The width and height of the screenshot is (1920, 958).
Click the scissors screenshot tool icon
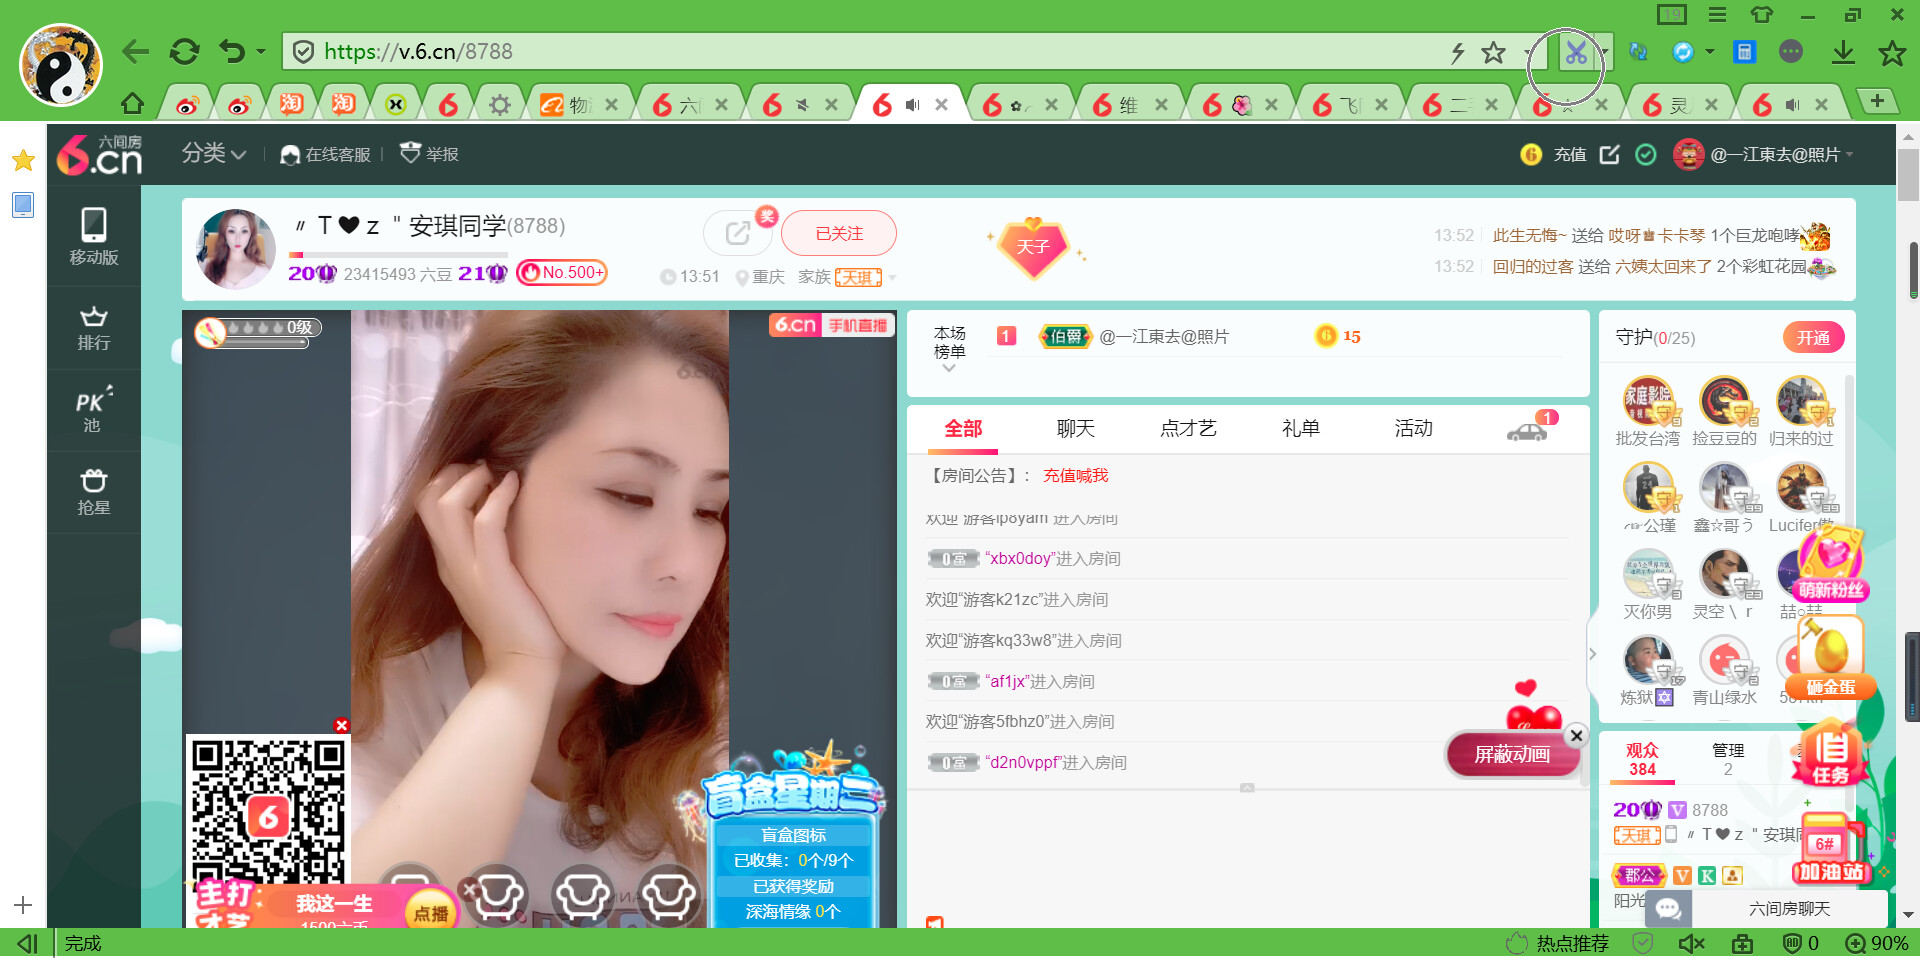pos(1576,52)
